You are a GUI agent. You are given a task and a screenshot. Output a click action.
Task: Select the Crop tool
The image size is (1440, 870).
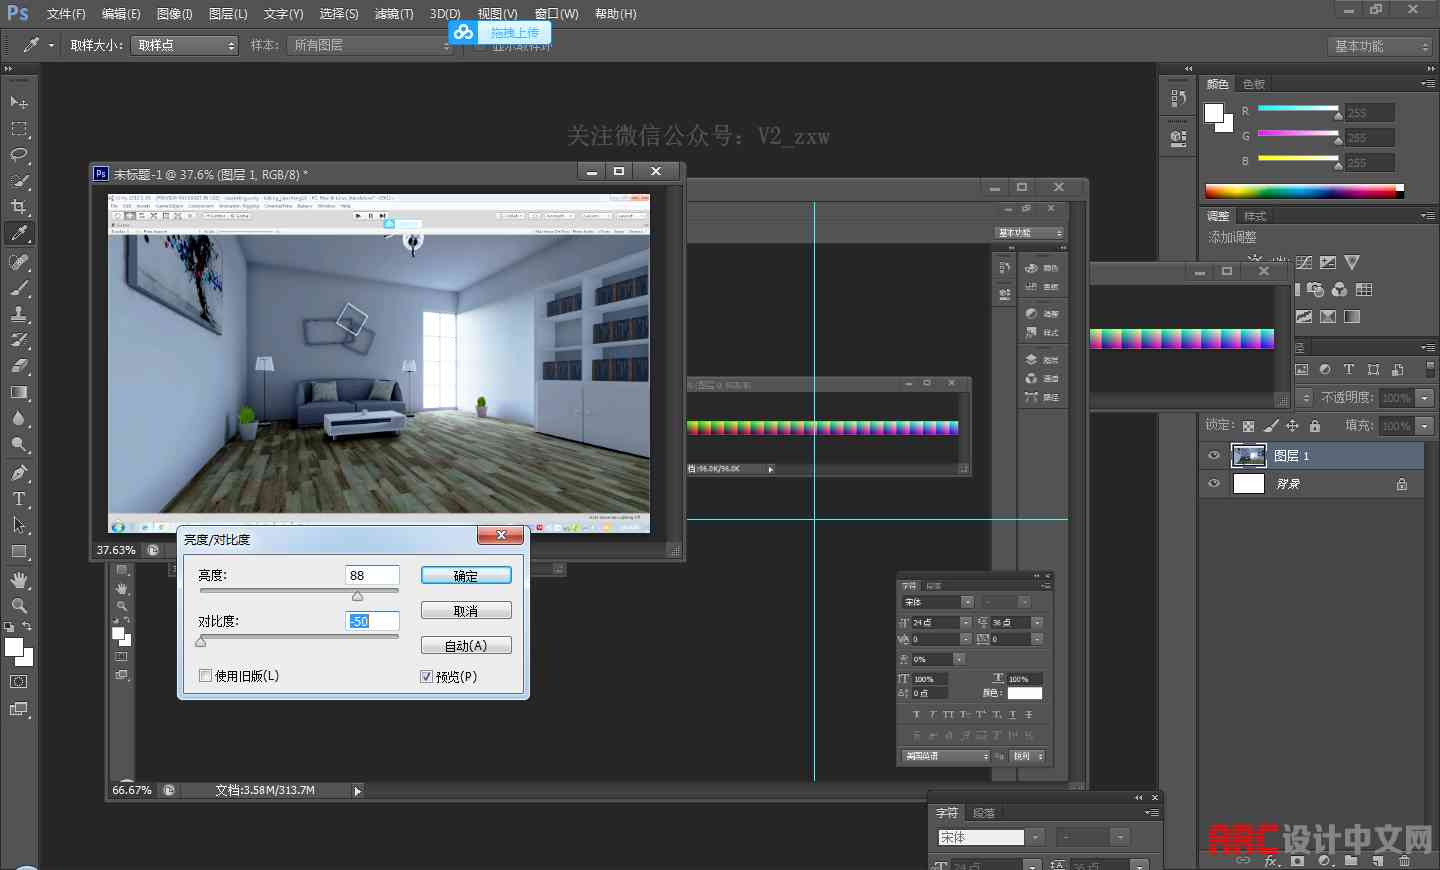19,207
